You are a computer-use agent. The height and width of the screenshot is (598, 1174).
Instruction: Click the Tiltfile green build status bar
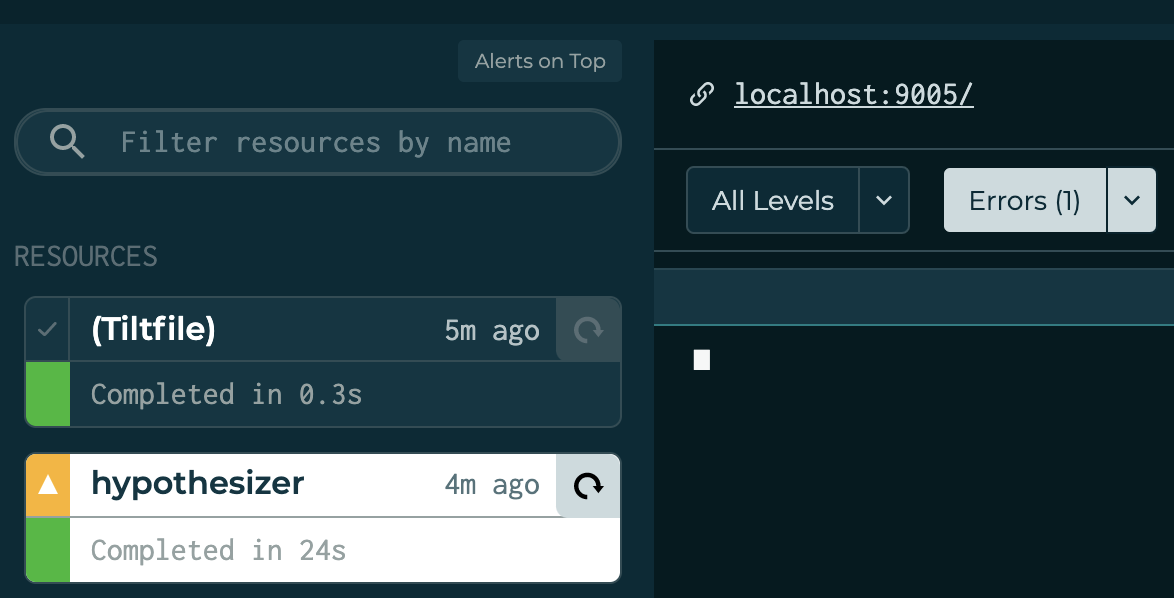coord(48,394)
